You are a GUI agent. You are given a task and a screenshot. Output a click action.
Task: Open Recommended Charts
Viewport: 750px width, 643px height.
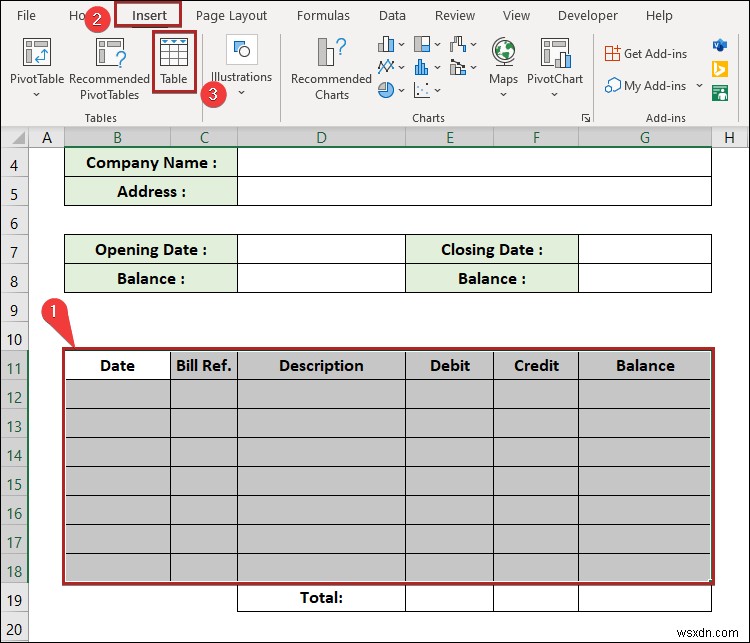[x=331, y=69]
